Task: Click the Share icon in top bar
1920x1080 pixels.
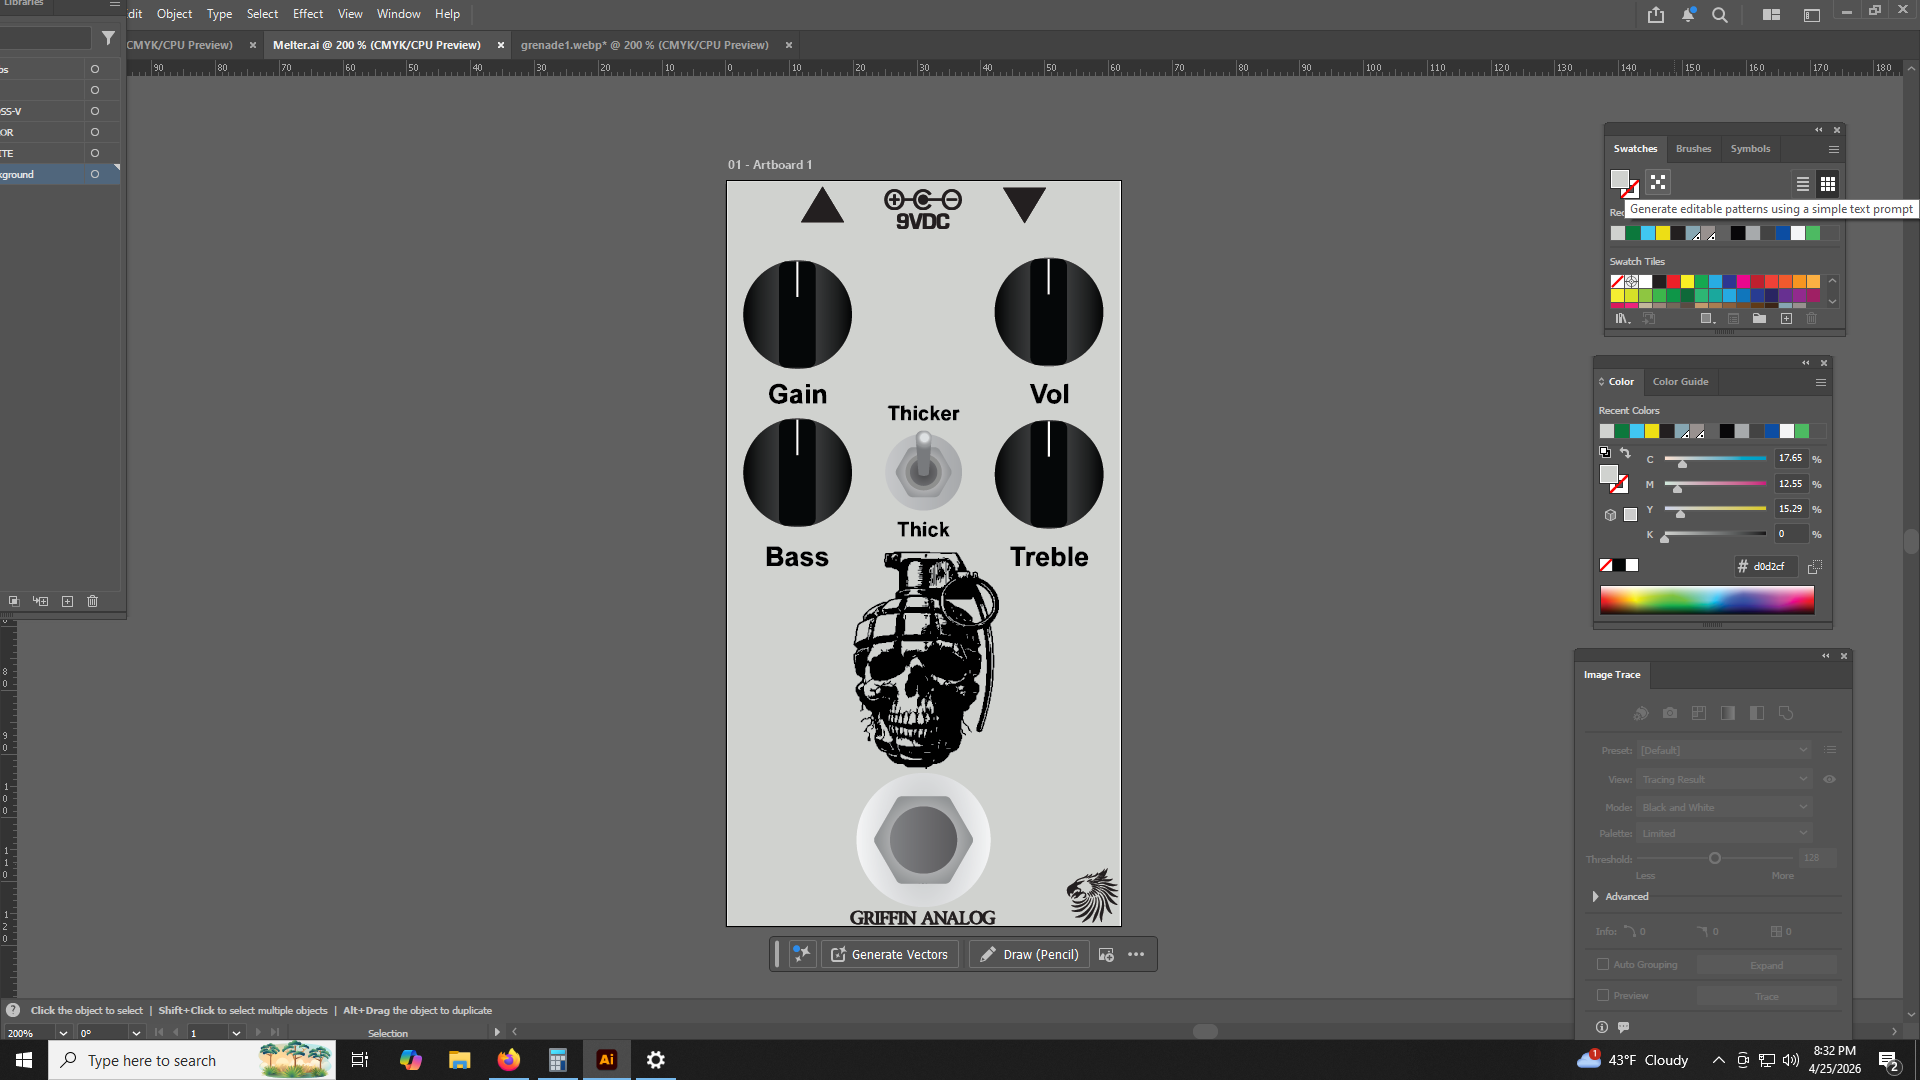Action: click(x=1656, y=15)
